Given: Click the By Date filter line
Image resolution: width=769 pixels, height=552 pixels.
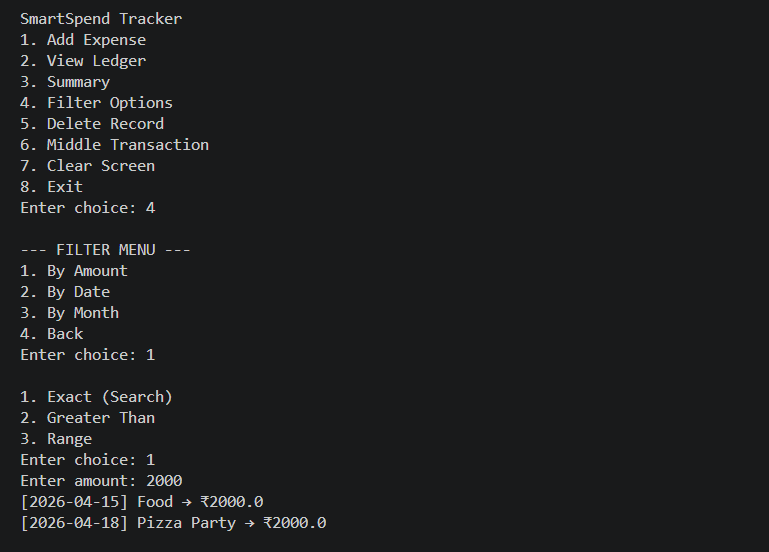Looking at the screenshot, I should click(x=65, y=292).
